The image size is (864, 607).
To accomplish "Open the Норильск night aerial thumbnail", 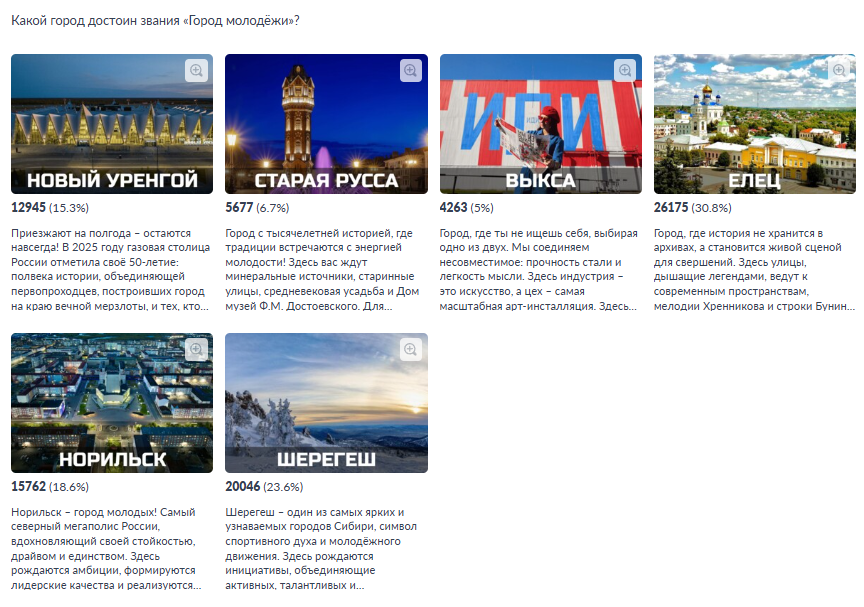I will pos(112,403).
